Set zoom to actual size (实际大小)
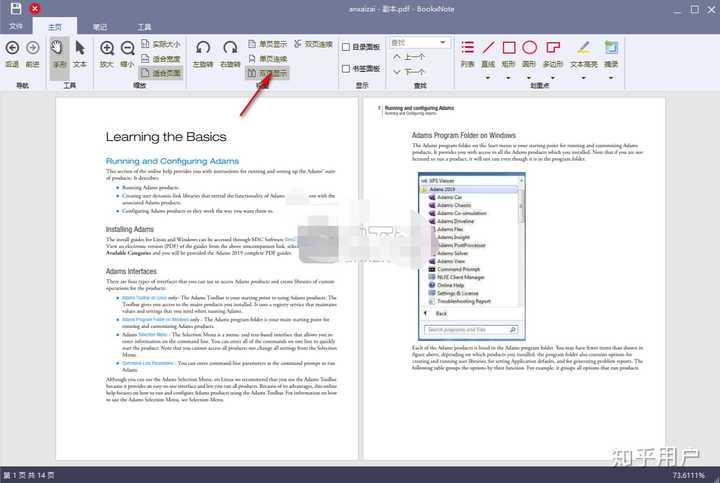The image size is (720, 483). click(x=161, y=44)
